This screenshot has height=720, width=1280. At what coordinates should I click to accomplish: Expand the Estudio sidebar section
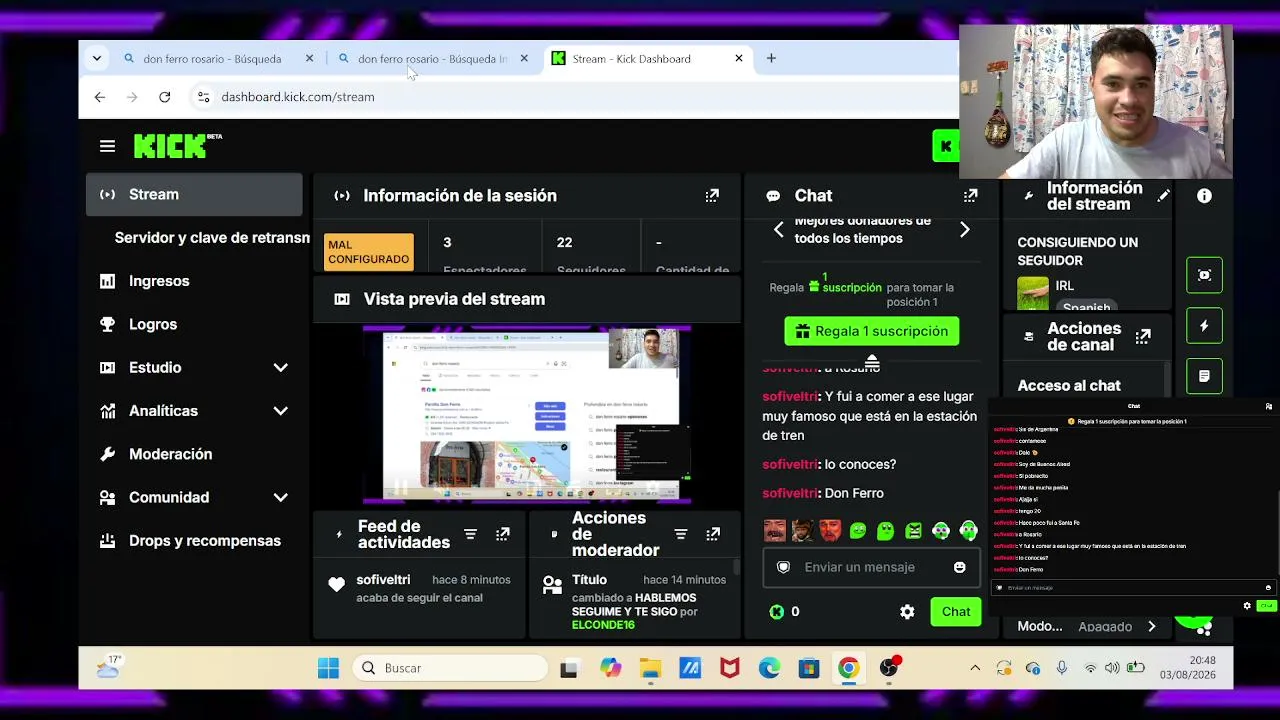pyautogui.click(x=281, y=368)
